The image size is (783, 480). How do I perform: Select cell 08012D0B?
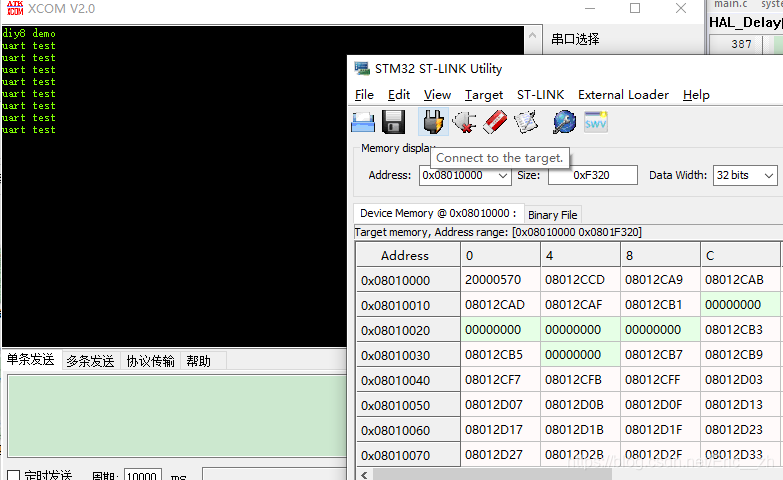coord(580,405)
